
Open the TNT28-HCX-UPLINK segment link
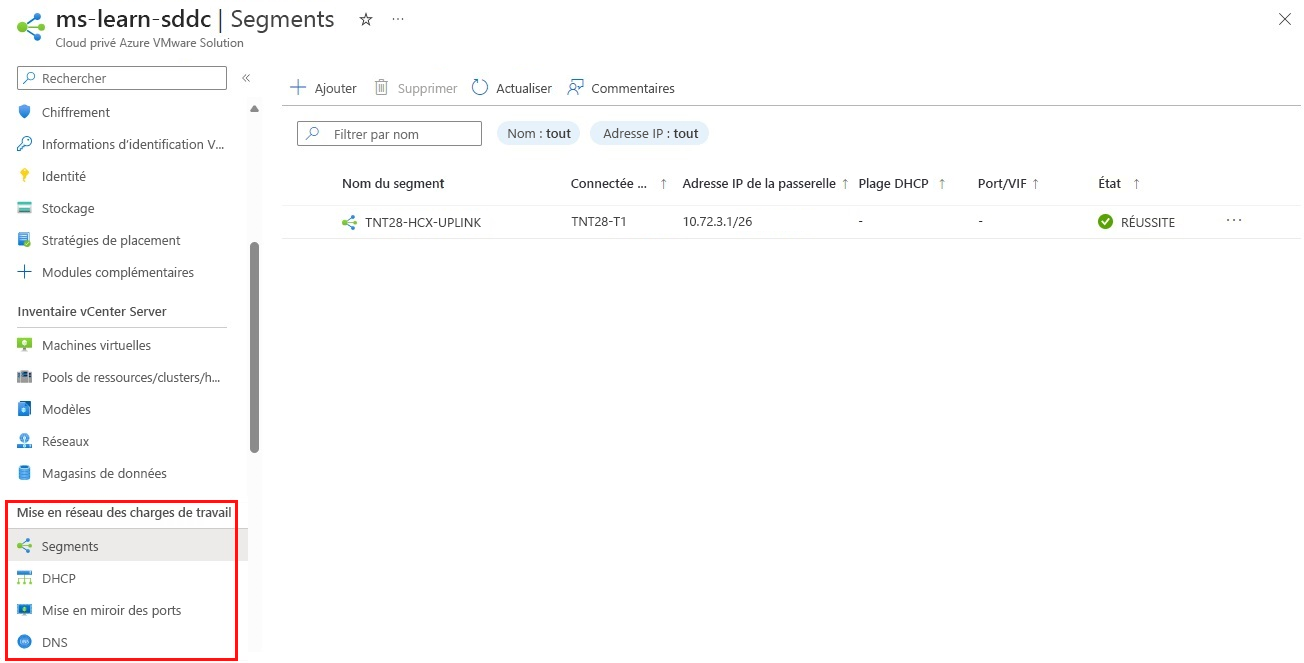[423, 222]
